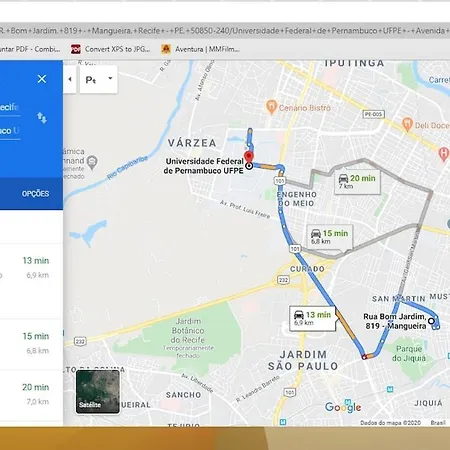Image resolution: width=450 pixels, height=450 pixels.
Task: Click the red UFPE destination pin
Action: [249, 156]
